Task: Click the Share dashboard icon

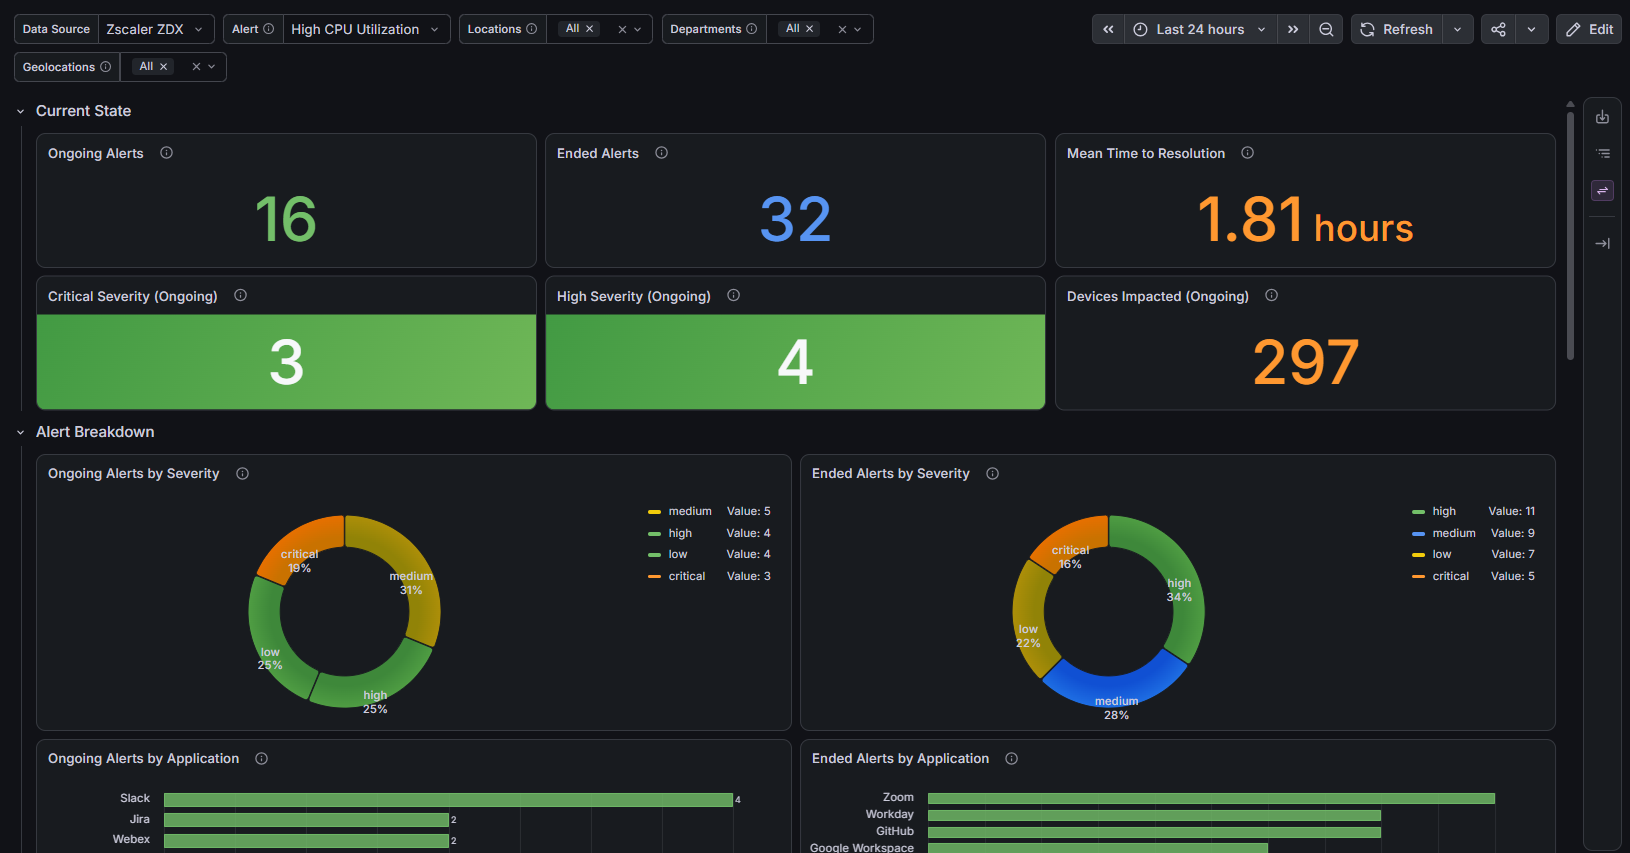Action: point(1498,29)
